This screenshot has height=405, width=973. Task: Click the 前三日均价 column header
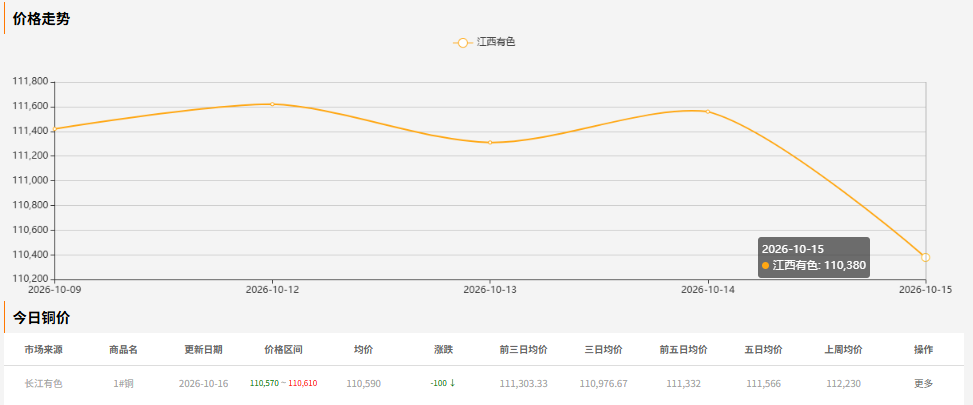tap(524, 350)
